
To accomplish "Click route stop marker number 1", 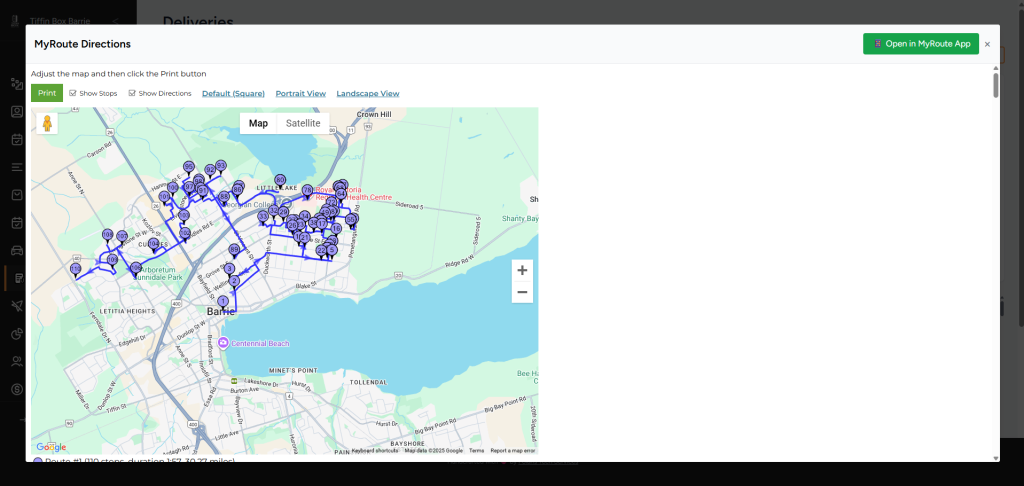I will click(223, 300).
